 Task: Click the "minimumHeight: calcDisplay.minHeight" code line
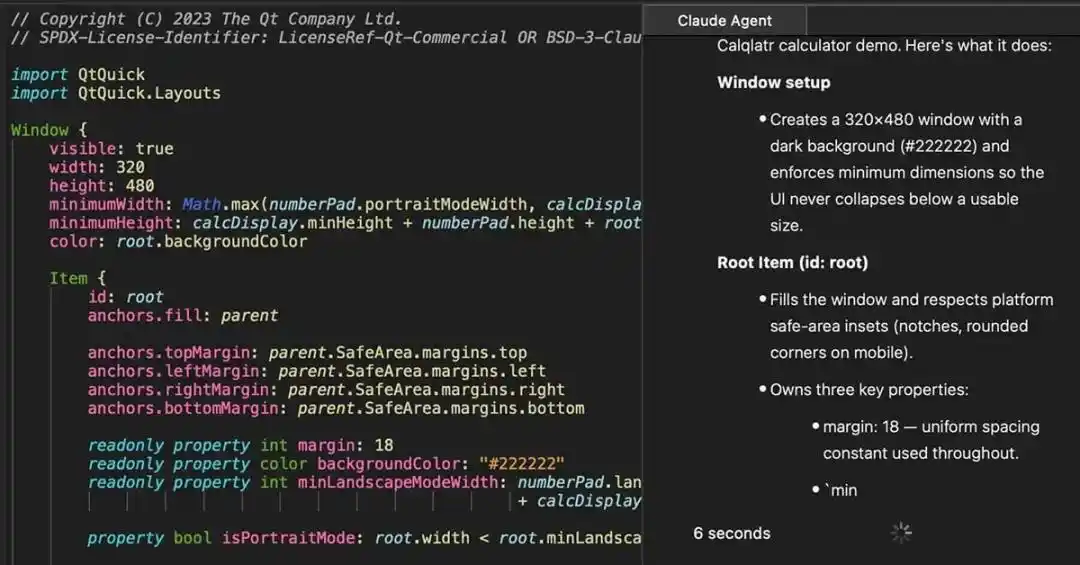[345, 223]
